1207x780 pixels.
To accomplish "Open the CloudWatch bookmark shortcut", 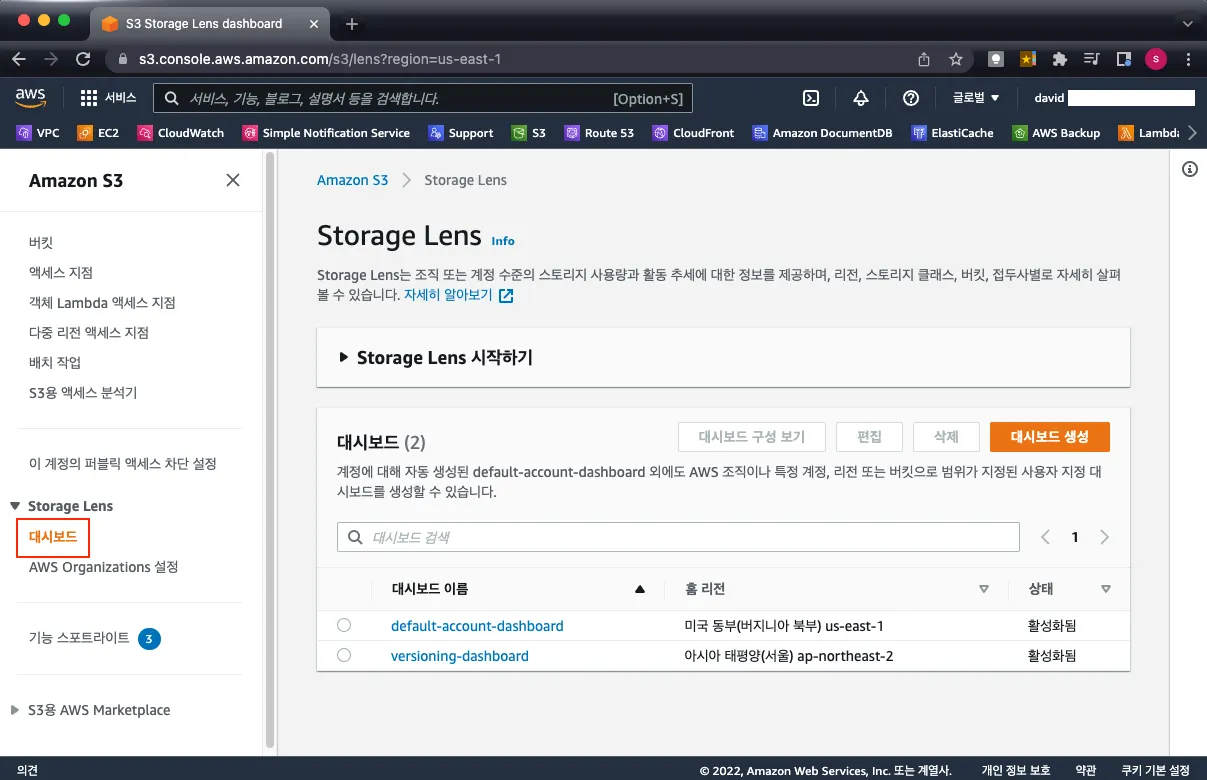I will pos(180,132).
